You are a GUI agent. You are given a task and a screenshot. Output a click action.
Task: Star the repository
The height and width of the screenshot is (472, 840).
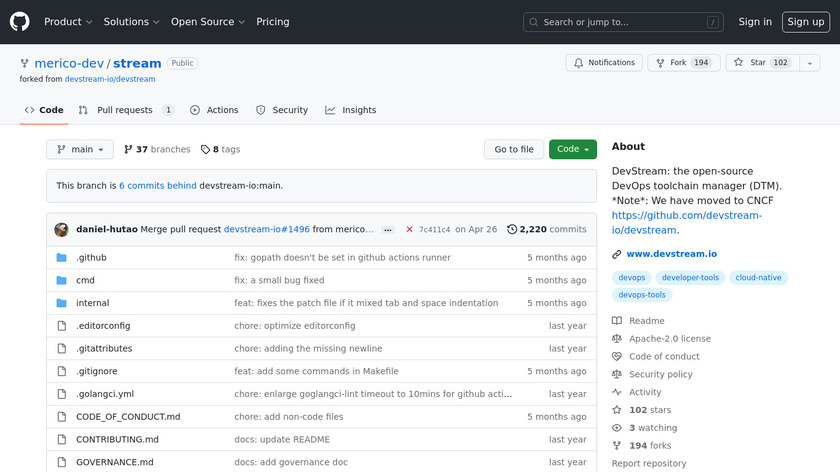[763, 63]
